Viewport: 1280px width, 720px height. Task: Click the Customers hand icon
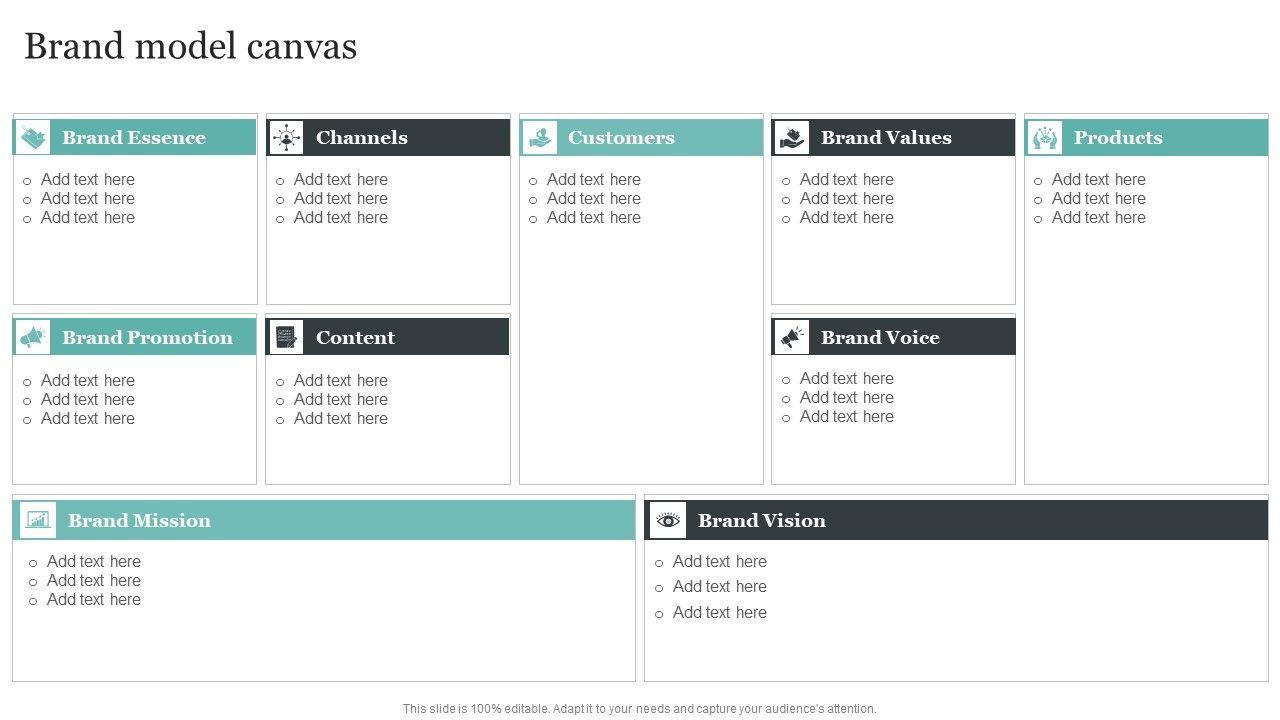click(540, 137)
